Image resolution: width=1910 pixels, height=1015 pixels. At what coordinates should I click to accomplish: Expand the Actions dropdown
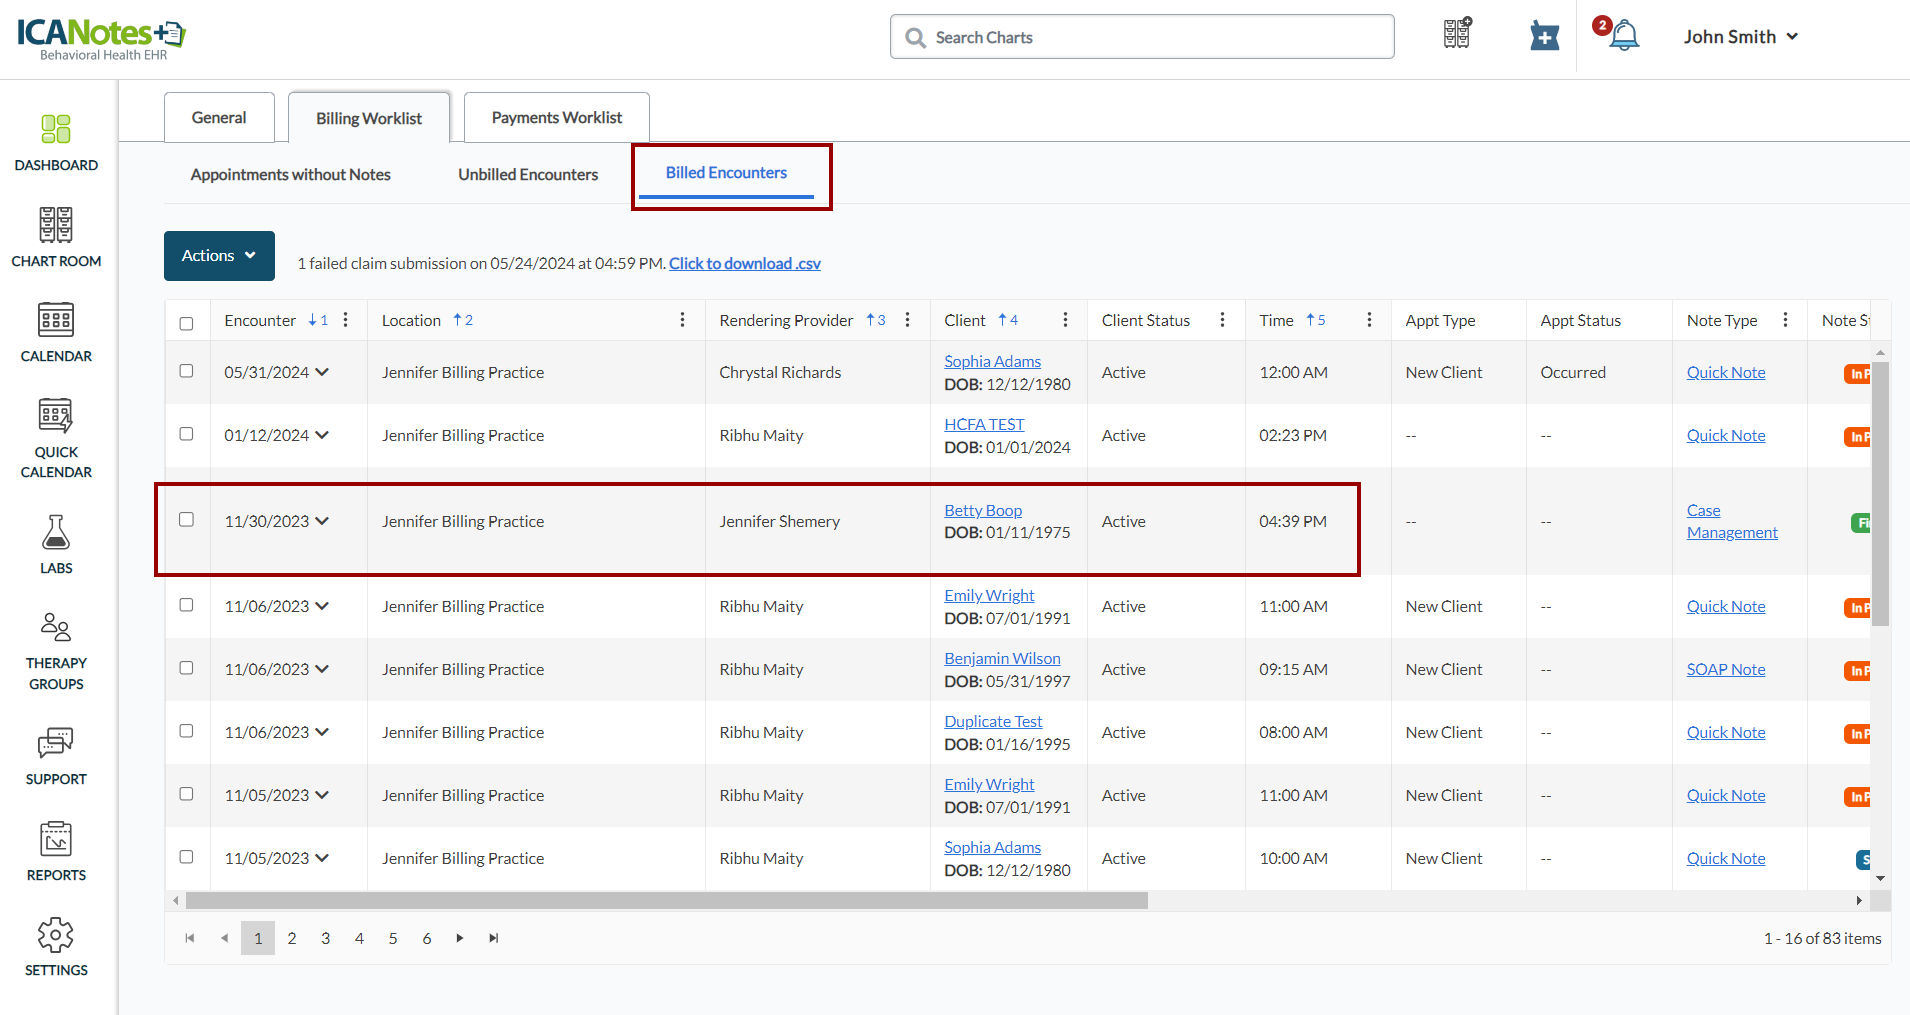[x=219, y=256]
